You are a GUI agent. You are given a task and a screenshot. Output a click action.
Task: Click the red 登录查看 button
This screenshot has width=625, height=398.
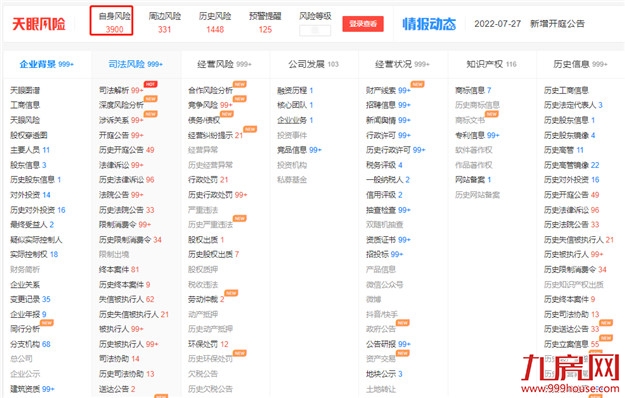(x=363, y=24)
